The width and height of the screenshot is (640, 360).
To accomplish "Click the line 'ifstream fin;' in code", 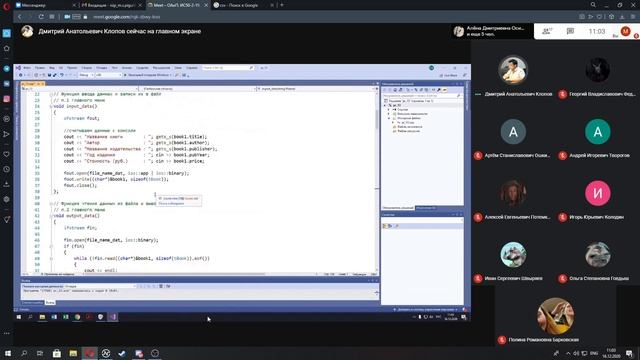I will pyautogui.click(x=80, y=228).
